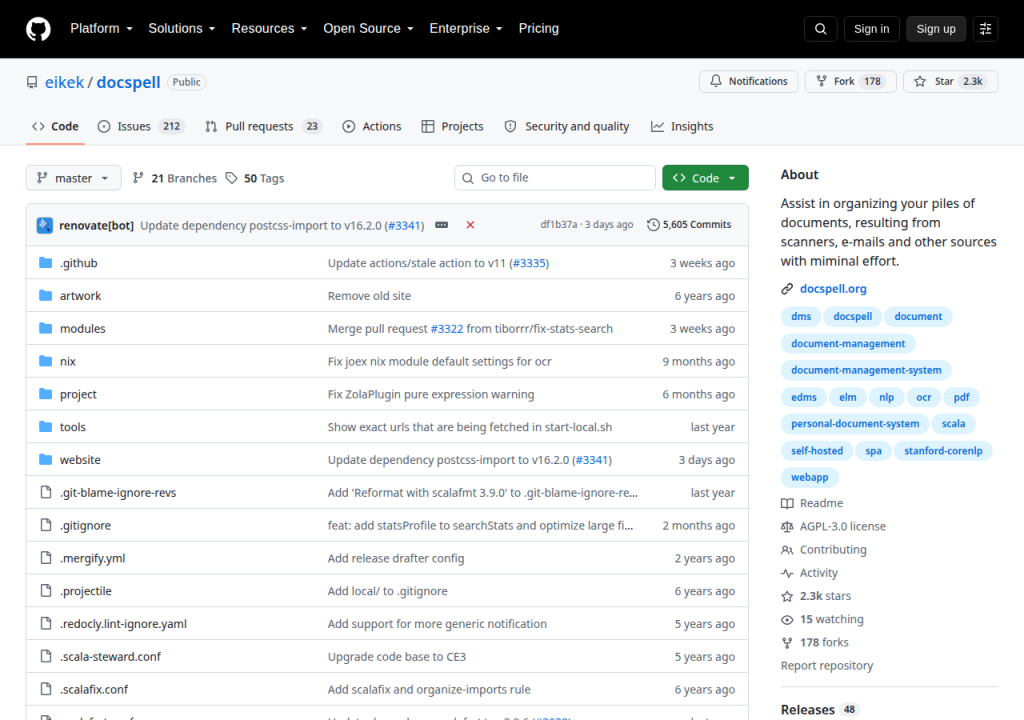Open the docspell repository link

click(129, 82)
